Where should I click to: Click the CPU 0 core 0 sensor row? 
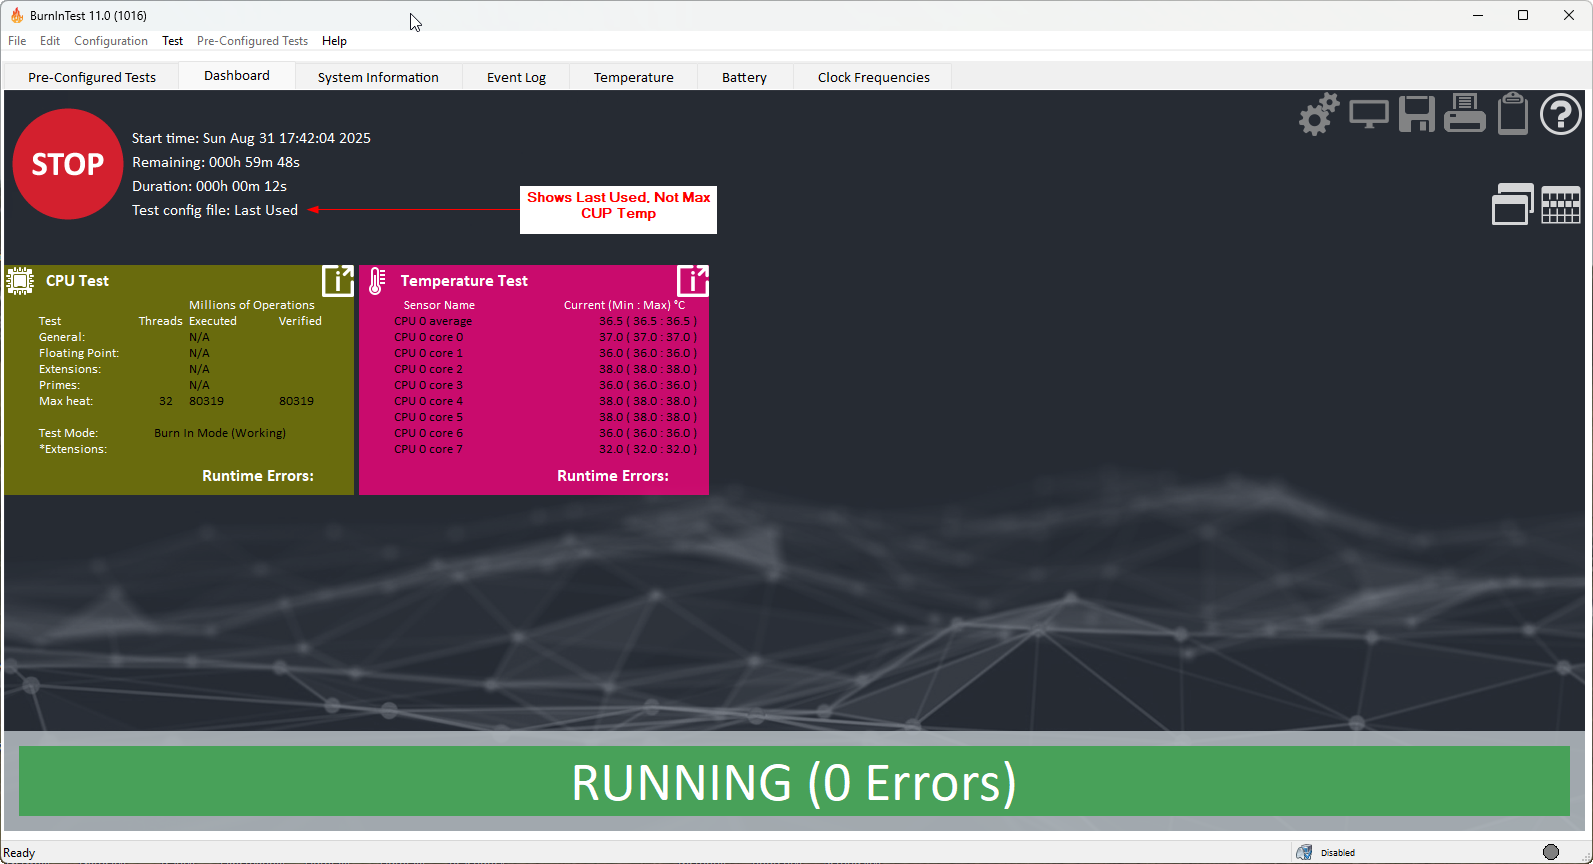click(x=545, y=337)
